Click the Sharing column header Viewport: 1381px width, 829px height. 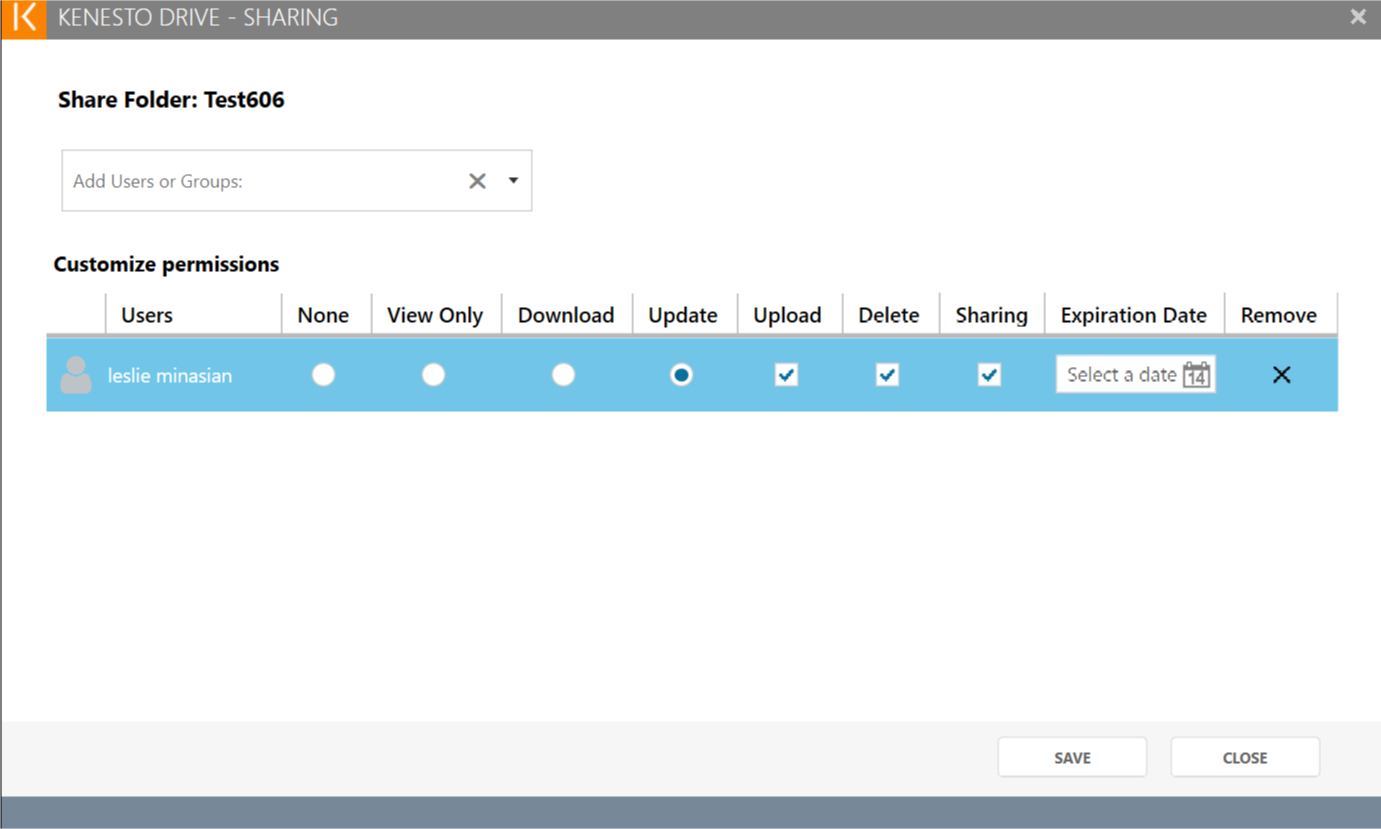(992, 315)
